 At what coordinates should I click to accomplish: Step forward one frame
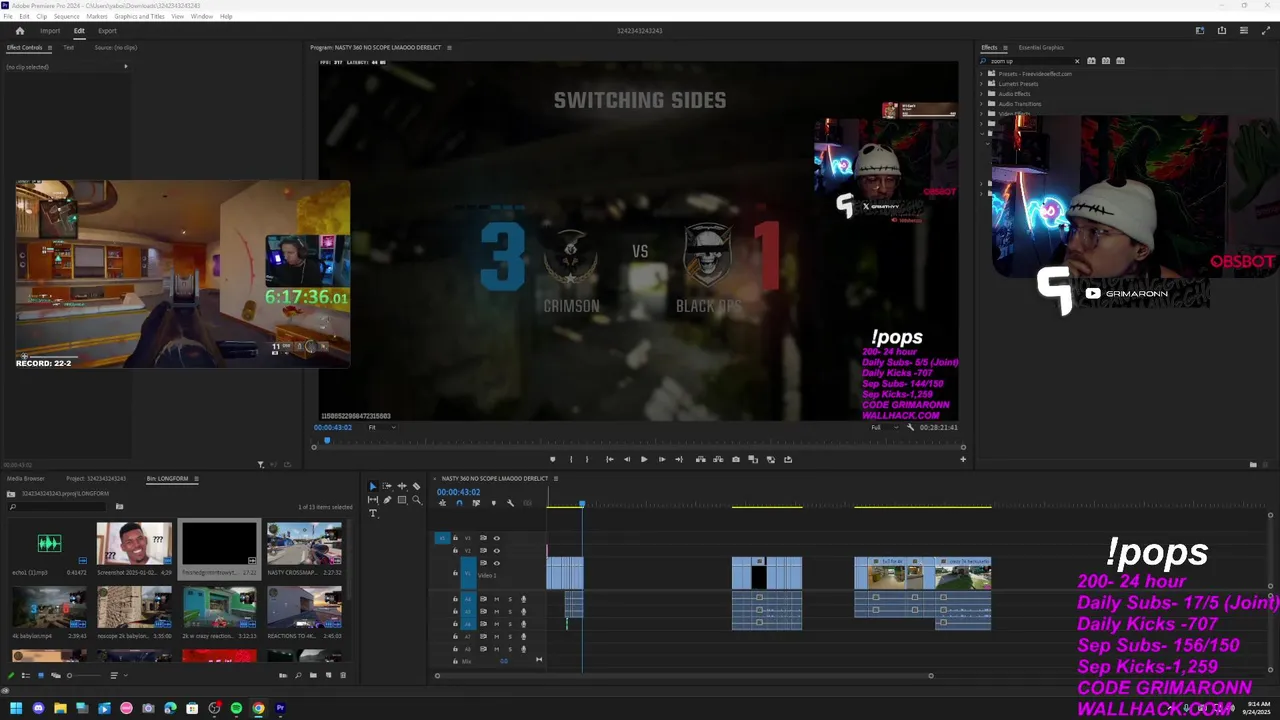point(661,459)
